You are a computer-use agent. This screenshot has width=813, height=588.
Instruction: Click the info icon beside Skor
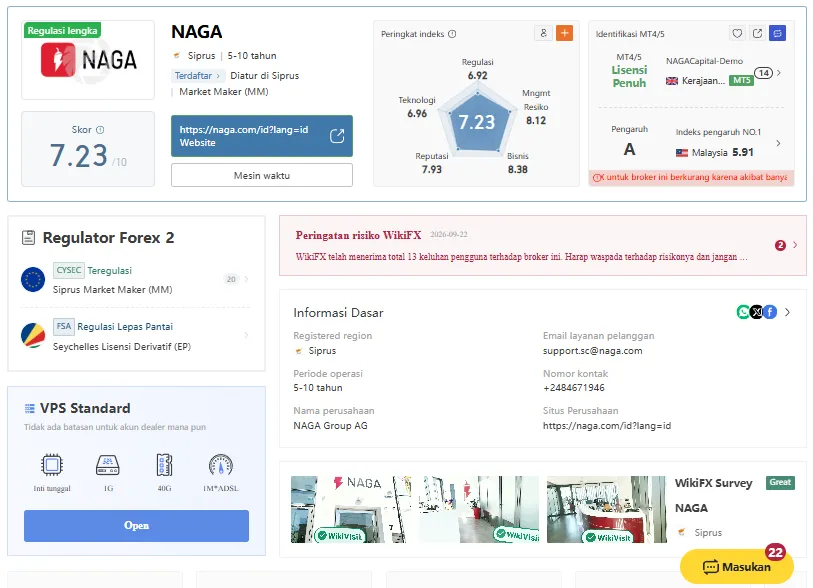tap(100, 130)
